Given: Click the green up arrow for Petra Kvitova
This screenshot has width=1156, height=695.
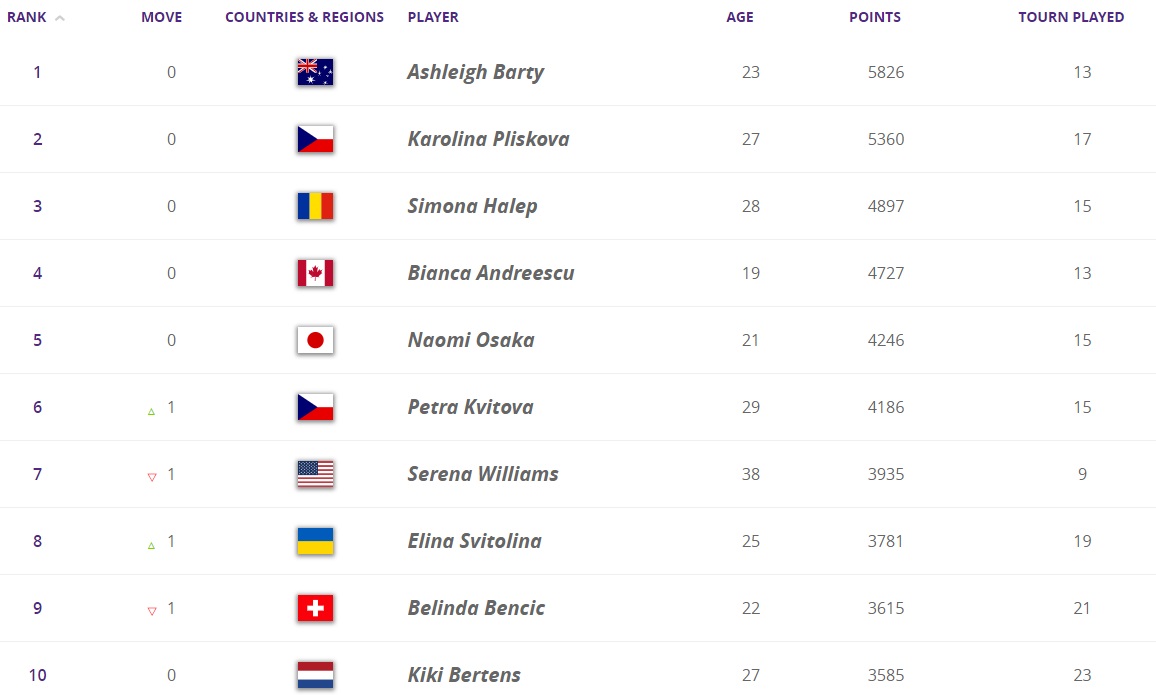Looking at the screenshot, I should [152, 411].
